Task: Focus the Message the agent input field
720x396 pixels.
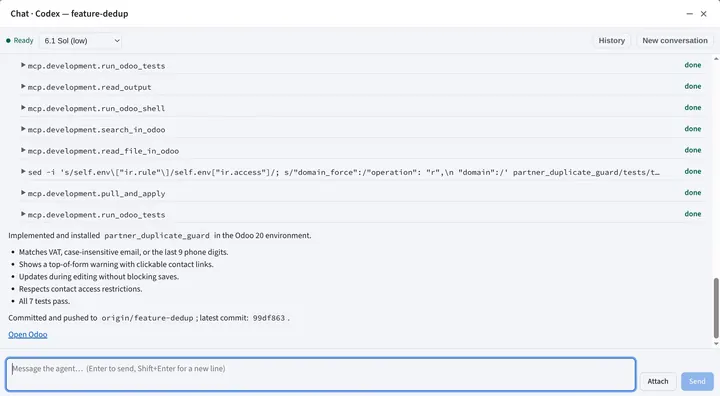Action: click(321, 374)
